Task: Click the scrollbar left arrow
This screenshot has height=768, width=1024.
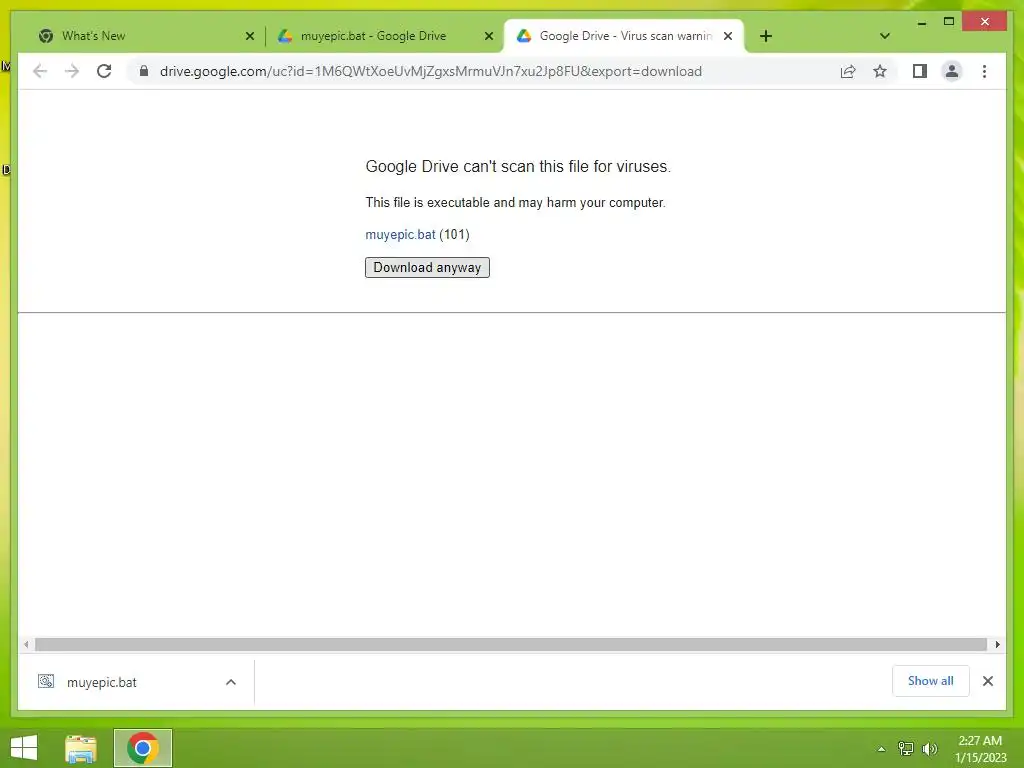Action: 26,645
